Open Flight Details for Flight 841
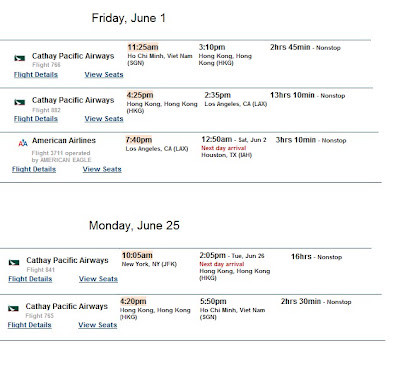The height and width of the screenshot is (386, 400). 30,279
